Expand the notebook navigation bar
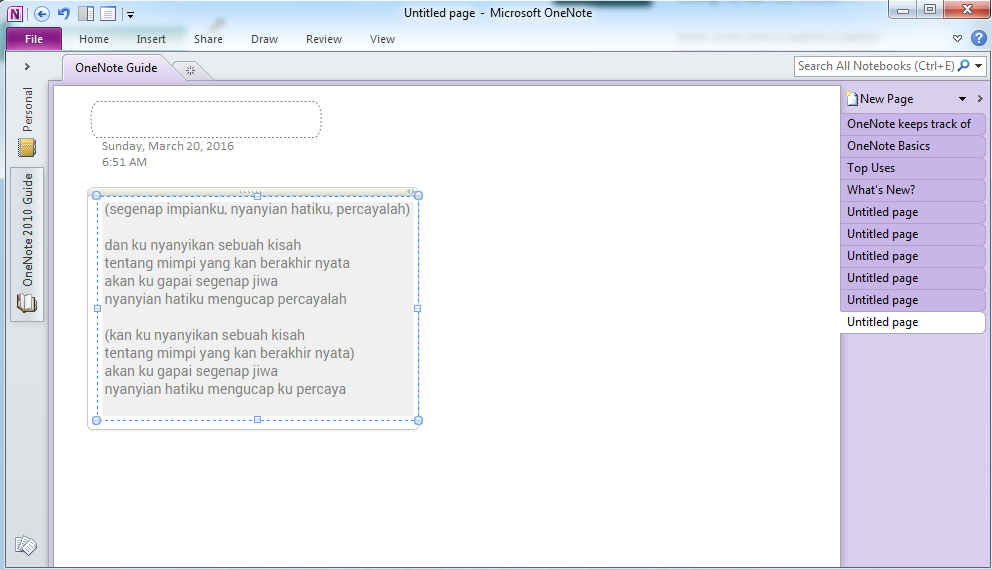The height and width of the screenshot is (570, 992). click(x=27, y=66)
